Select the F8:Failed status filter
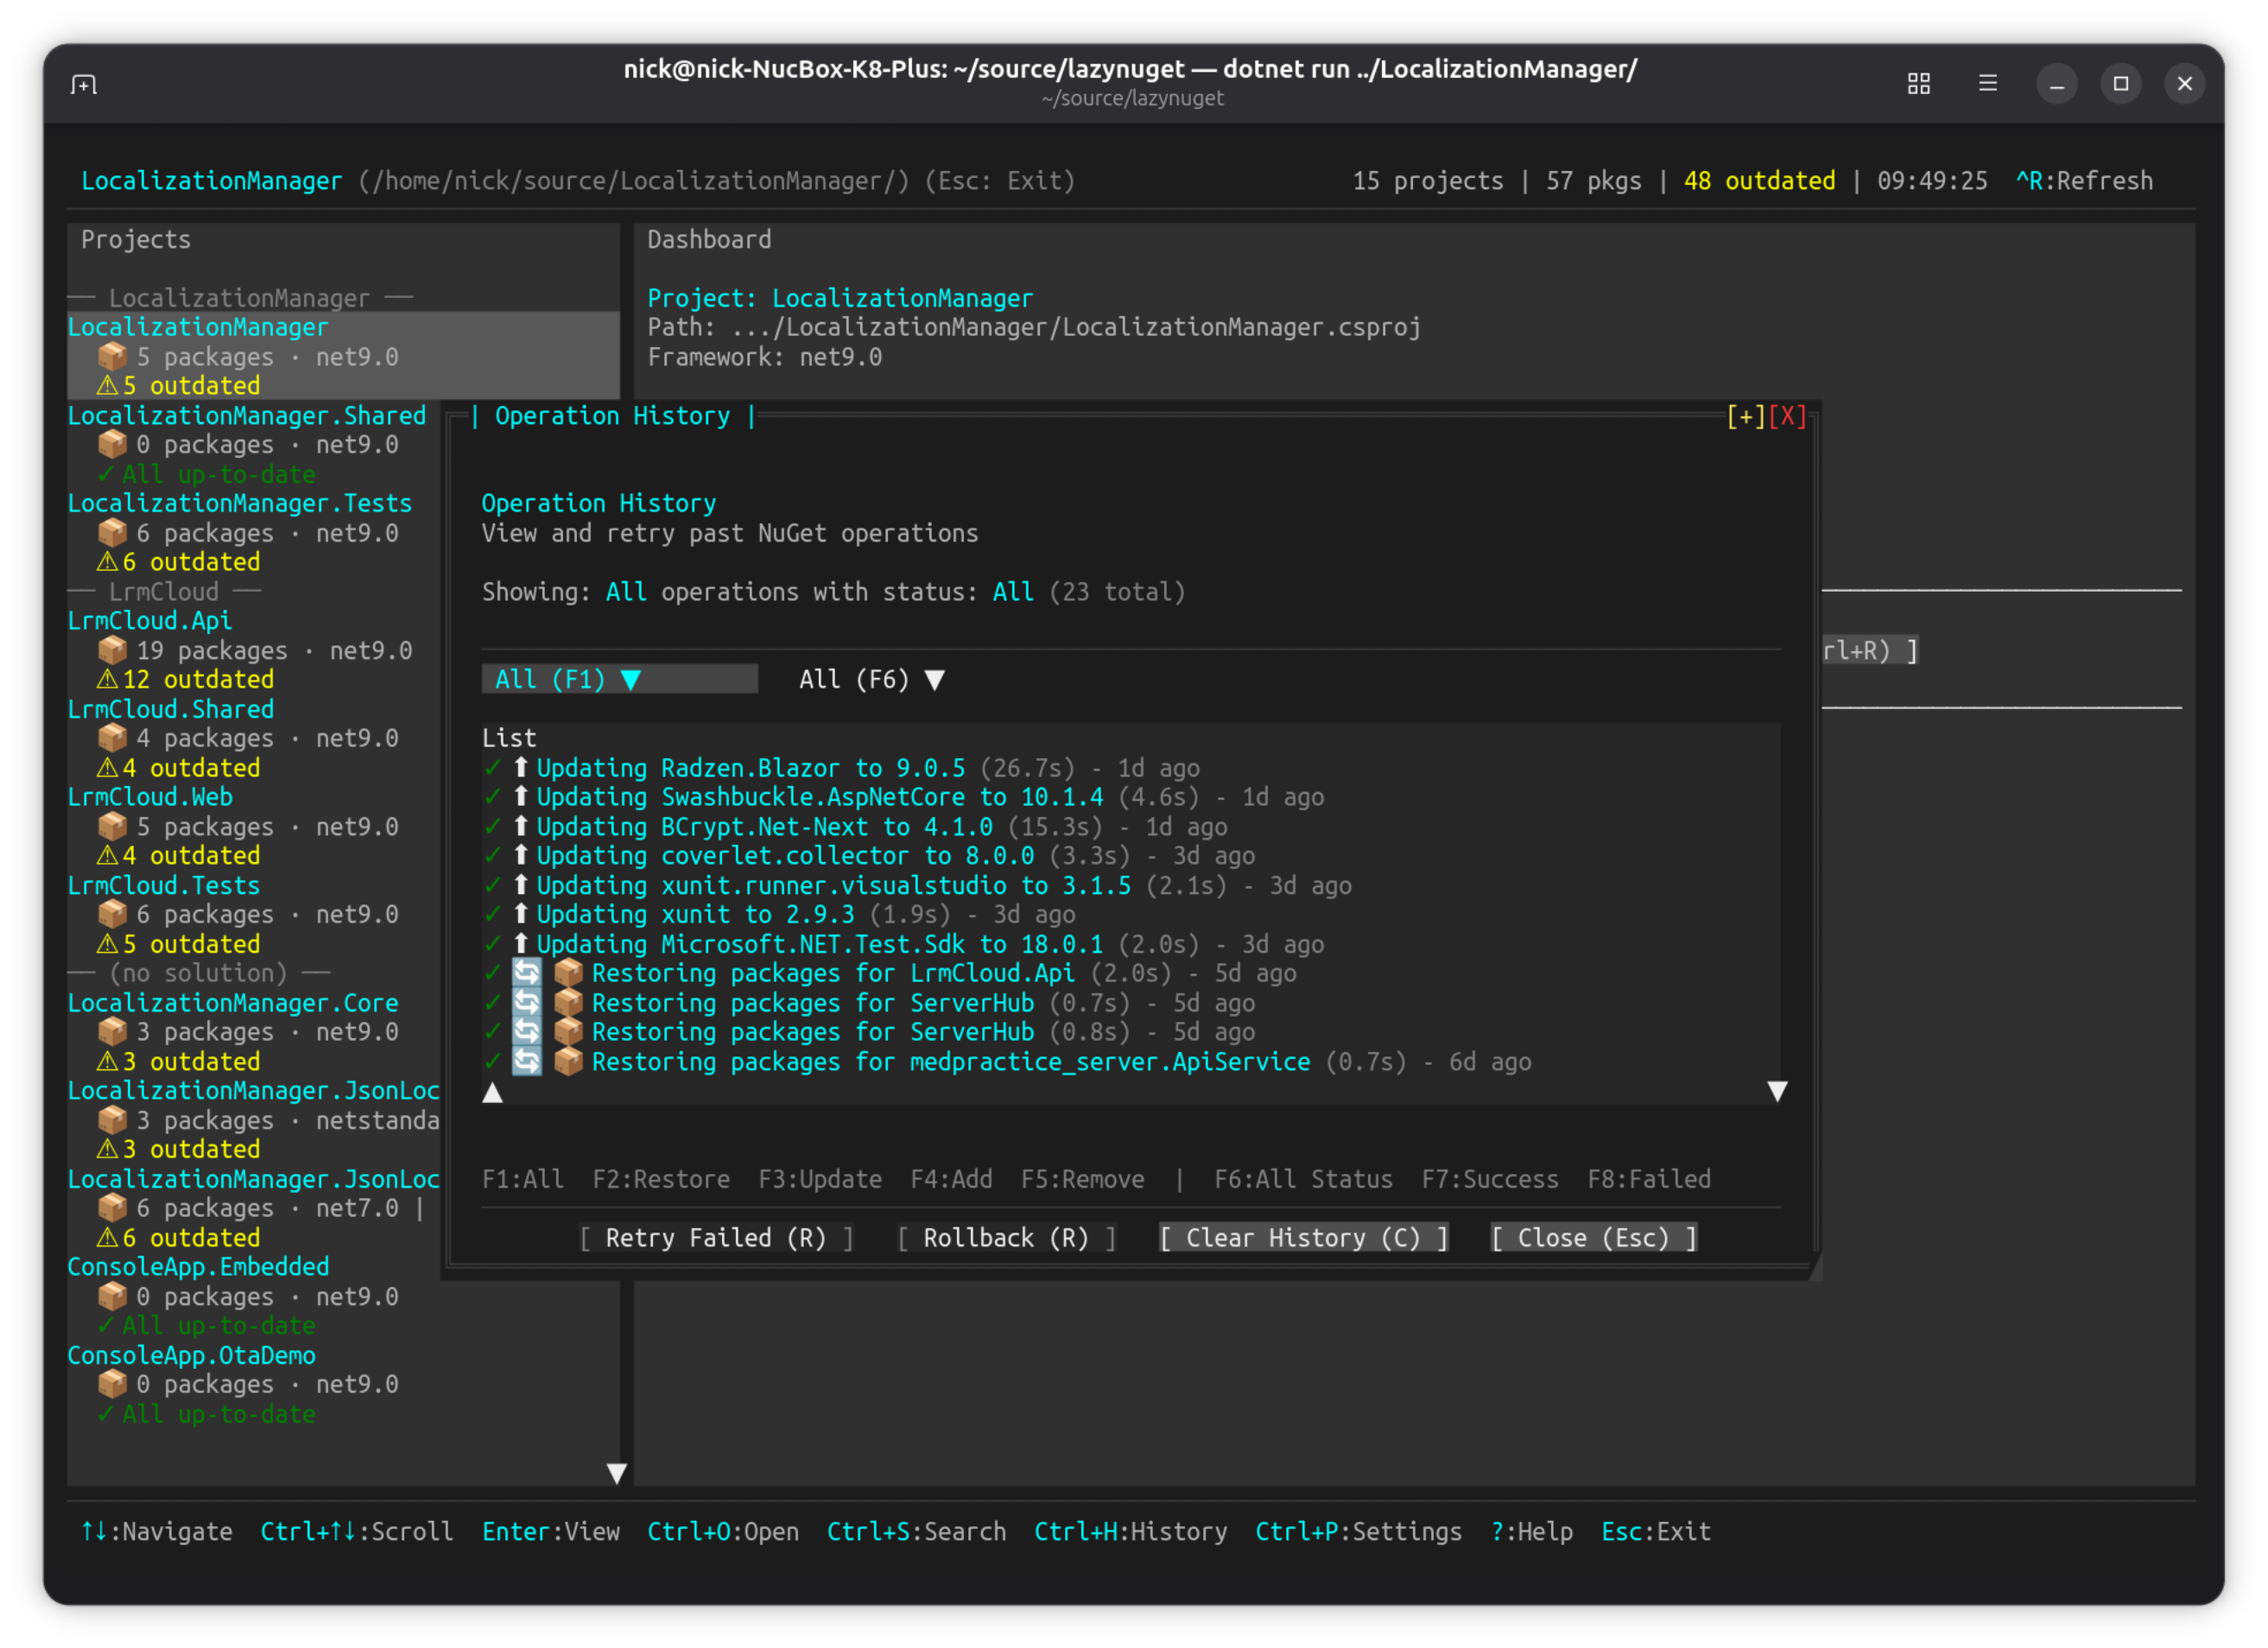Screen dimensions: 2268x1648 (1648, 1180)
